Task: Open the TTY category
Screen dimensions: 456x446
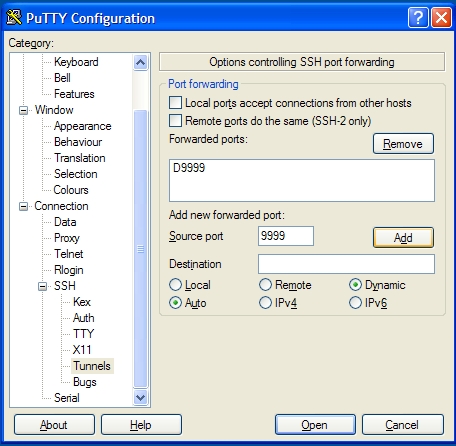Action: tap(83, 334)
